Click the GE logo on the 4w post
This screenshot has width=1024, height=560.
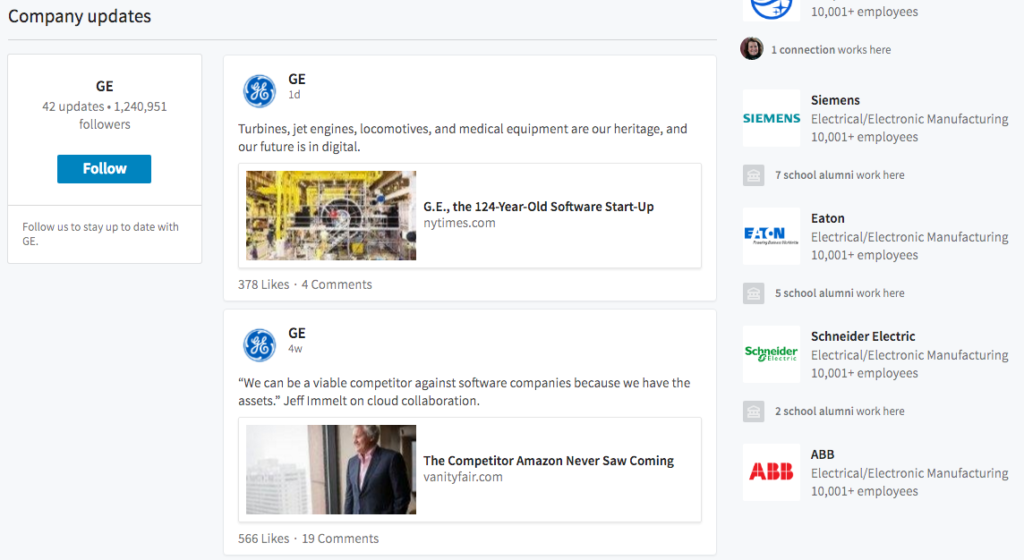point(259,345)
